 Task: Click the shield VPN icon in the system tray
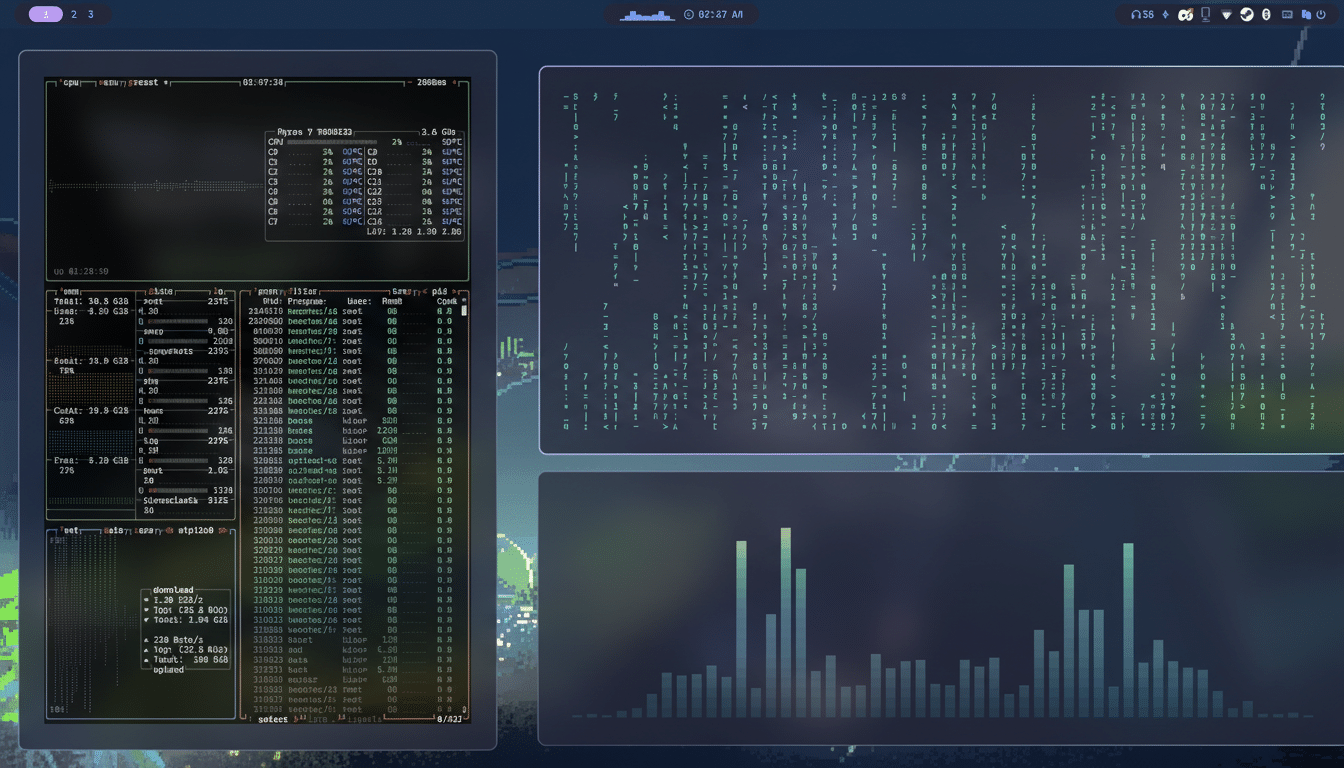tap(1226, 14)
